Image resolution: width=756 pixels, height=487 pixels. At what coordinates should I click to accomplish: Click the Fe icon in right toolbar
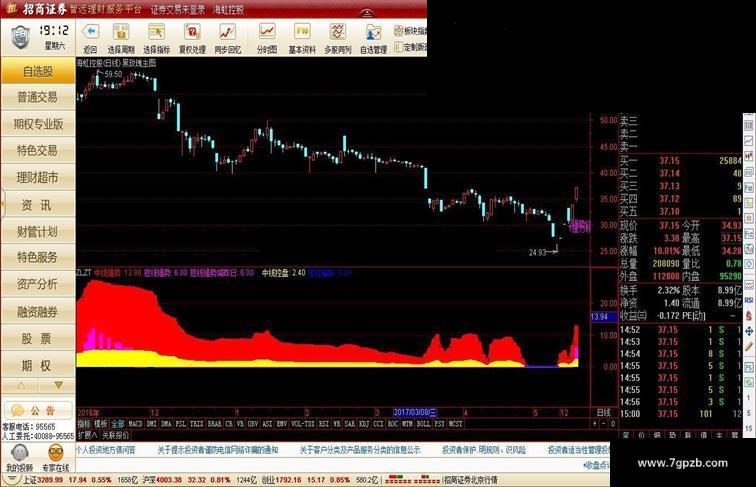tap(749, 187)
